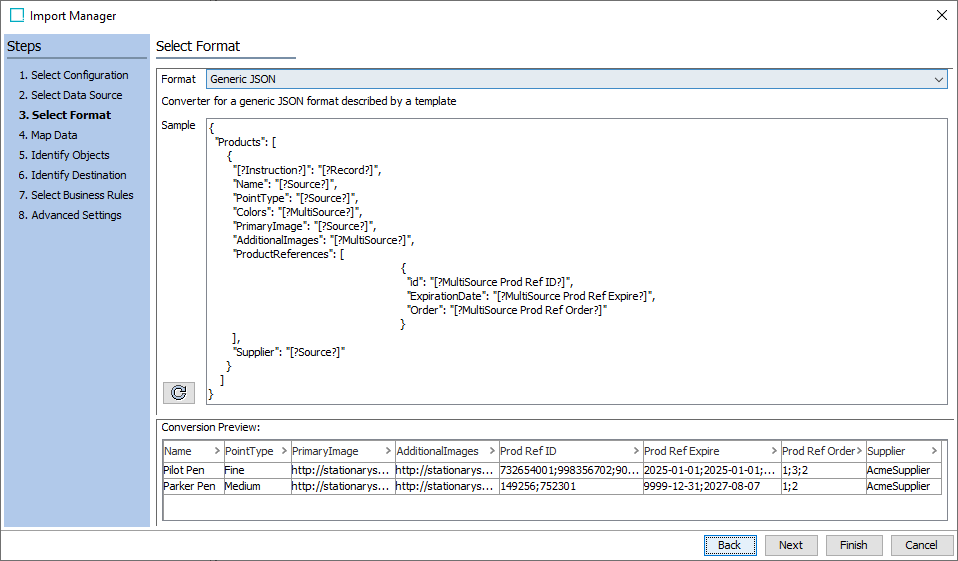Click the refresh sample icon button
Screen dimensions: 958x561
click(178, 392)
